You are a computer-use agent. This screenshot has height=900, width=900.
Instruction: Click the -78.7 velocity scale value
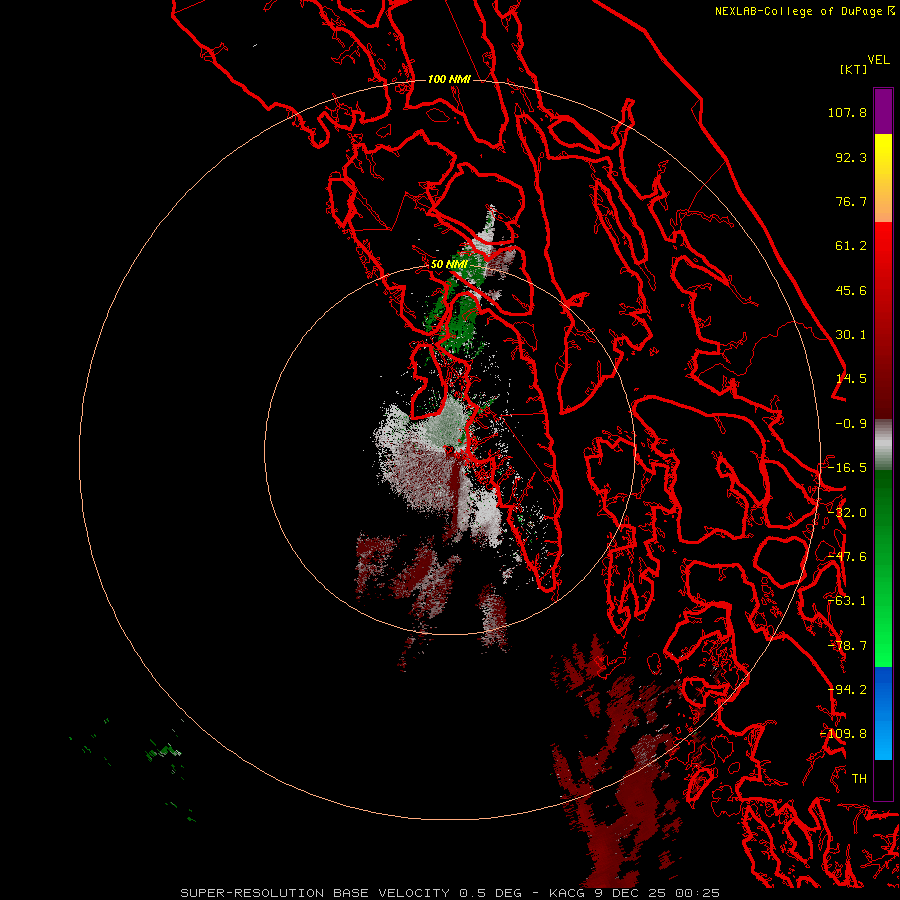tap(847, 646)
